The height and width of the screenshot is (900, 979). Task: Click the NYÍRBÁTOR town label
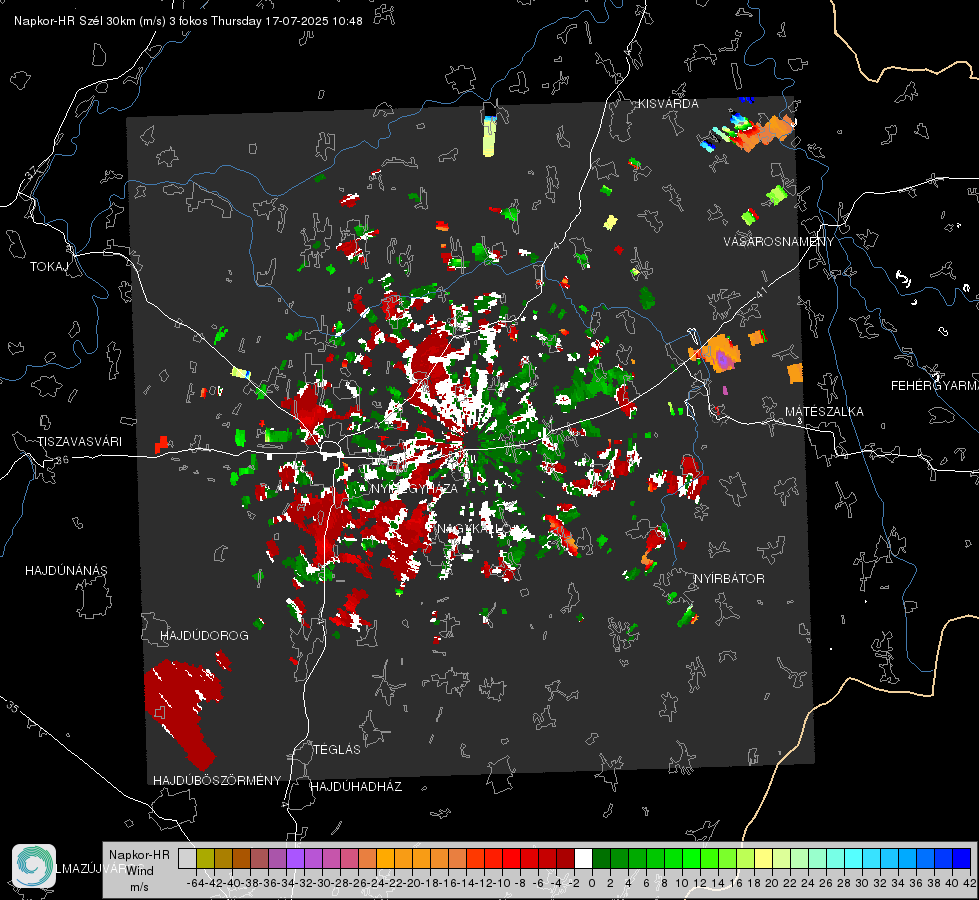729,578
